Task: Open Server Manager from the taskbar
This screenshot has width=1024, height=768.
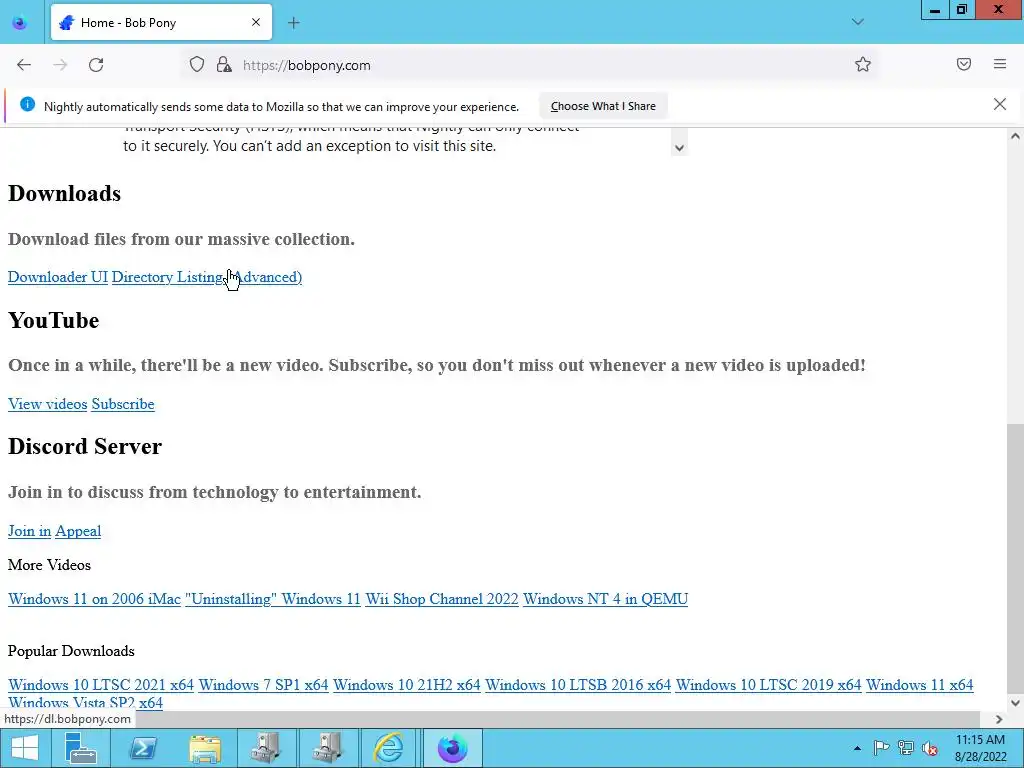Action: click(81, 748)
